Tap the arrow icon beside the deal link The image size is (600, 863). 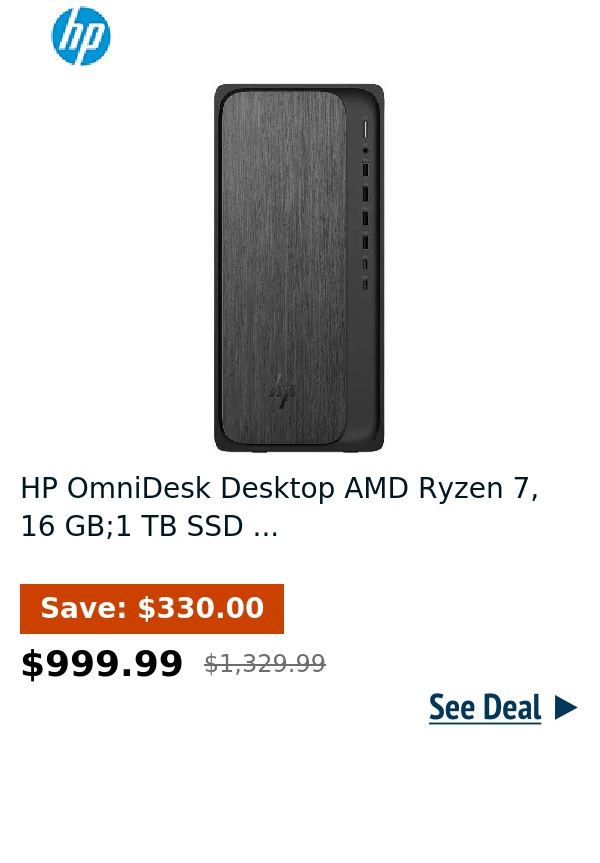(565, 707)
